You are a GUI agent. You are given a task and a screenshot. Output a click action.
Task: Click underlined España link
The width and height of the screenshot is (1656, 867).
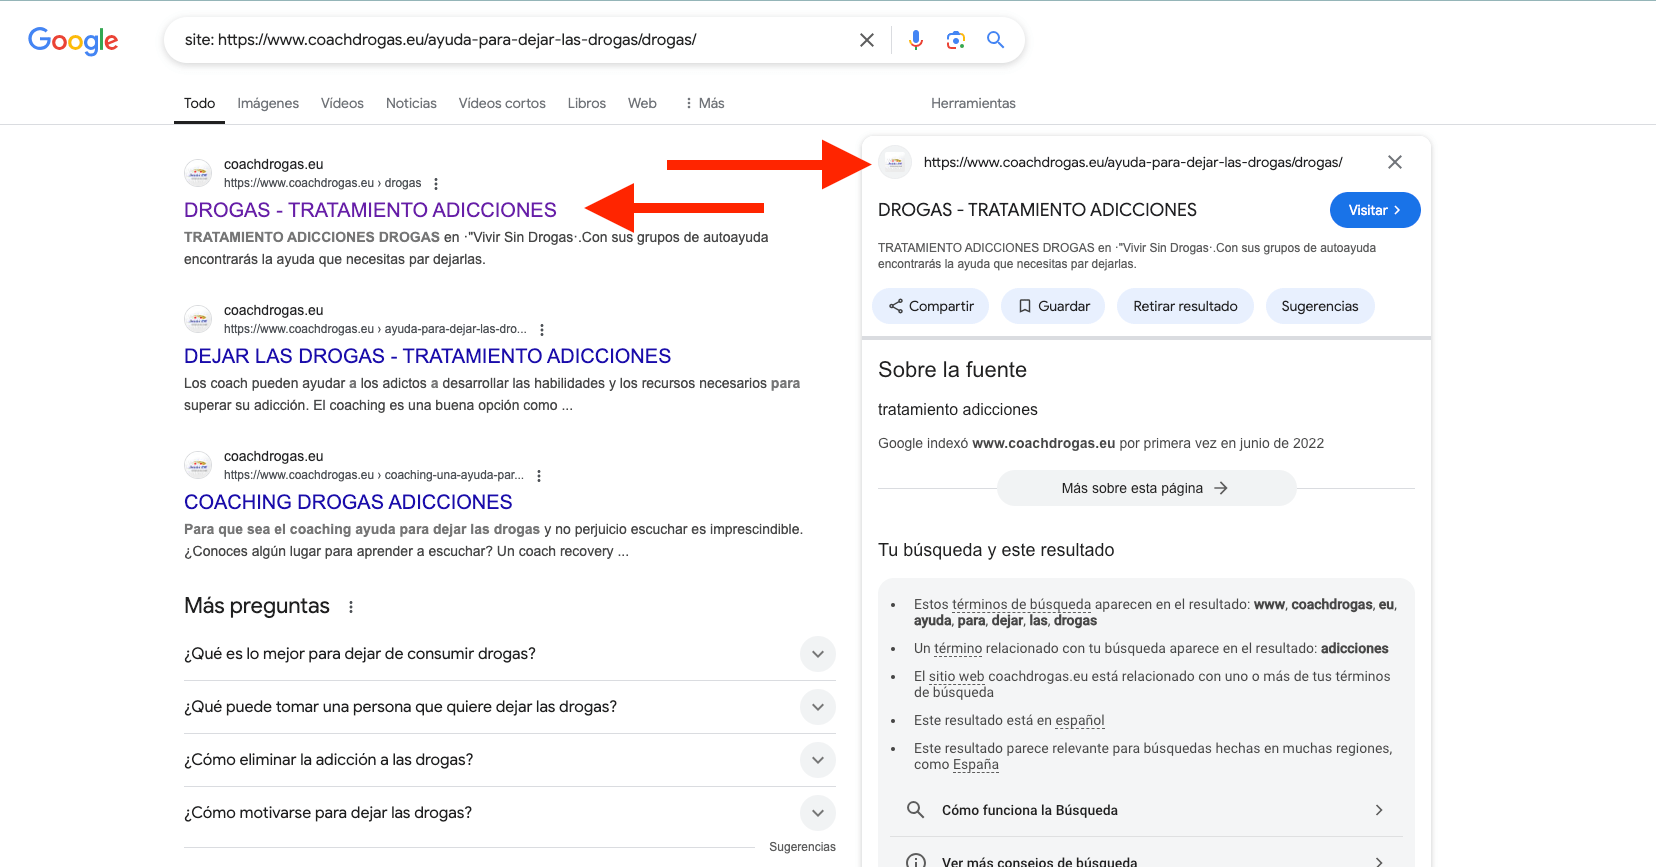(976, 764)
